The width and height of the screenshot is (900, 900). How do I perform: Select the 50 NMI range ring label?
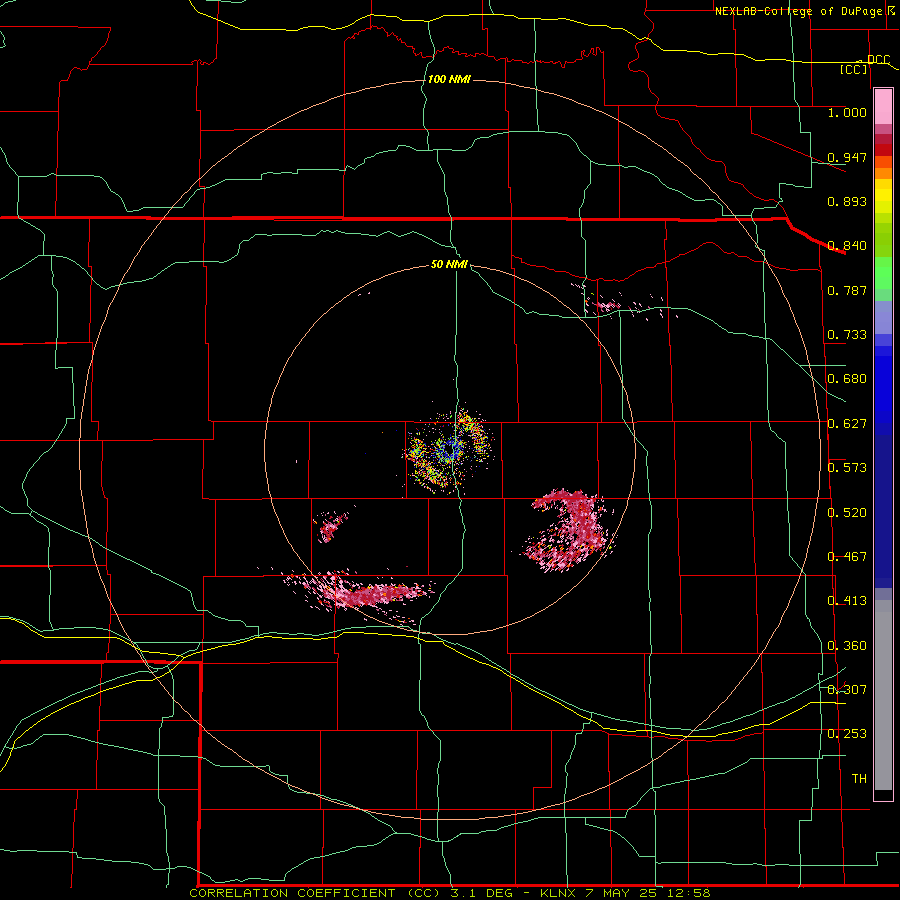click(449, 264)
